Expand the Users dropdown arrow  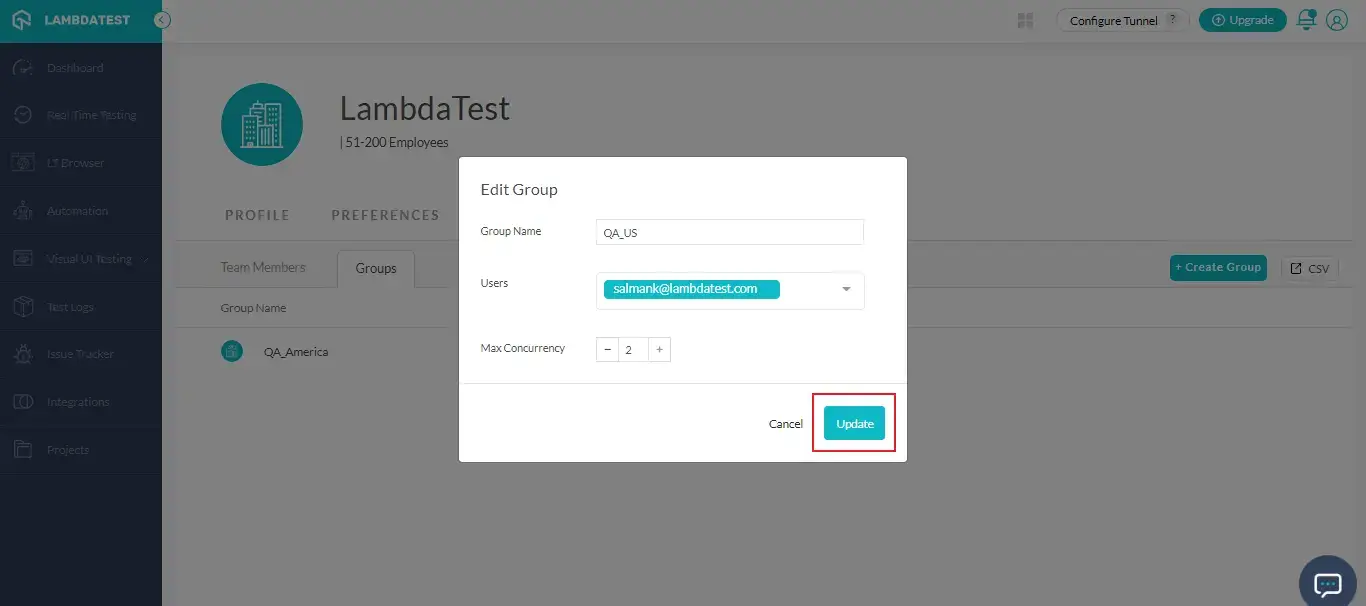846,290
